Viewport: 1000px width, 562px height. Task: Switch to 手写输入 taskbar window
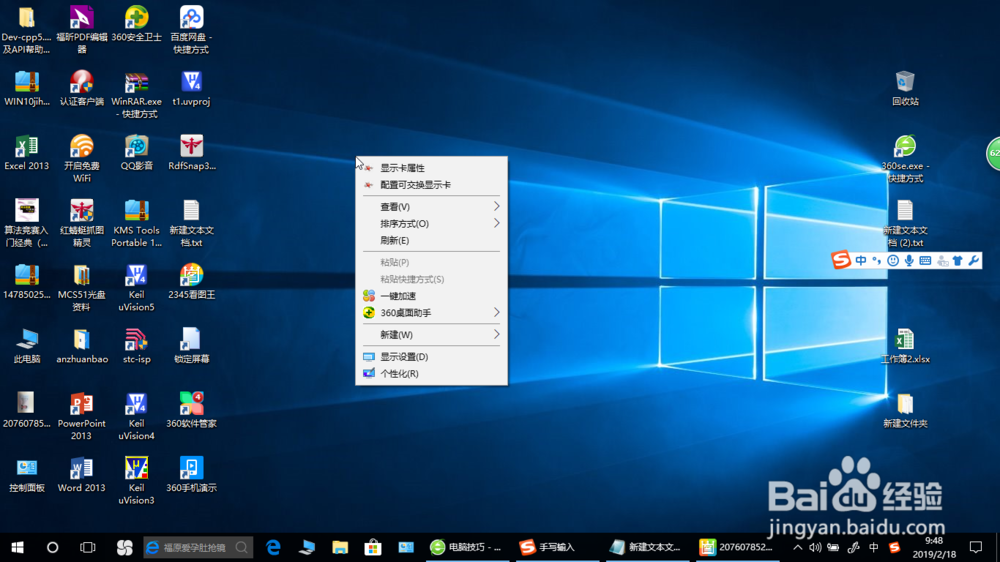(x=557, y=547)
